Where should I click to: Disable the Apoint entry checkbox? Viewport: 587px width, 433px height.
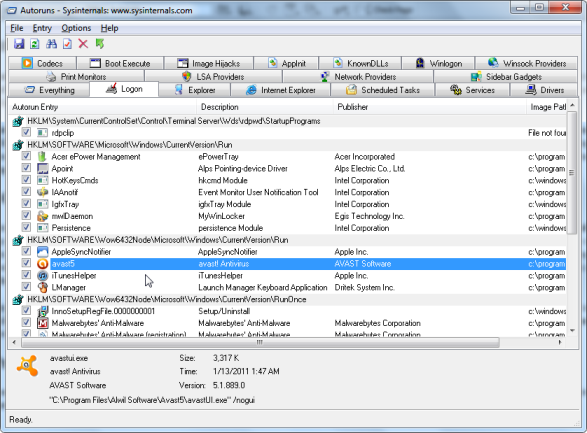click(x=26, y=168)
